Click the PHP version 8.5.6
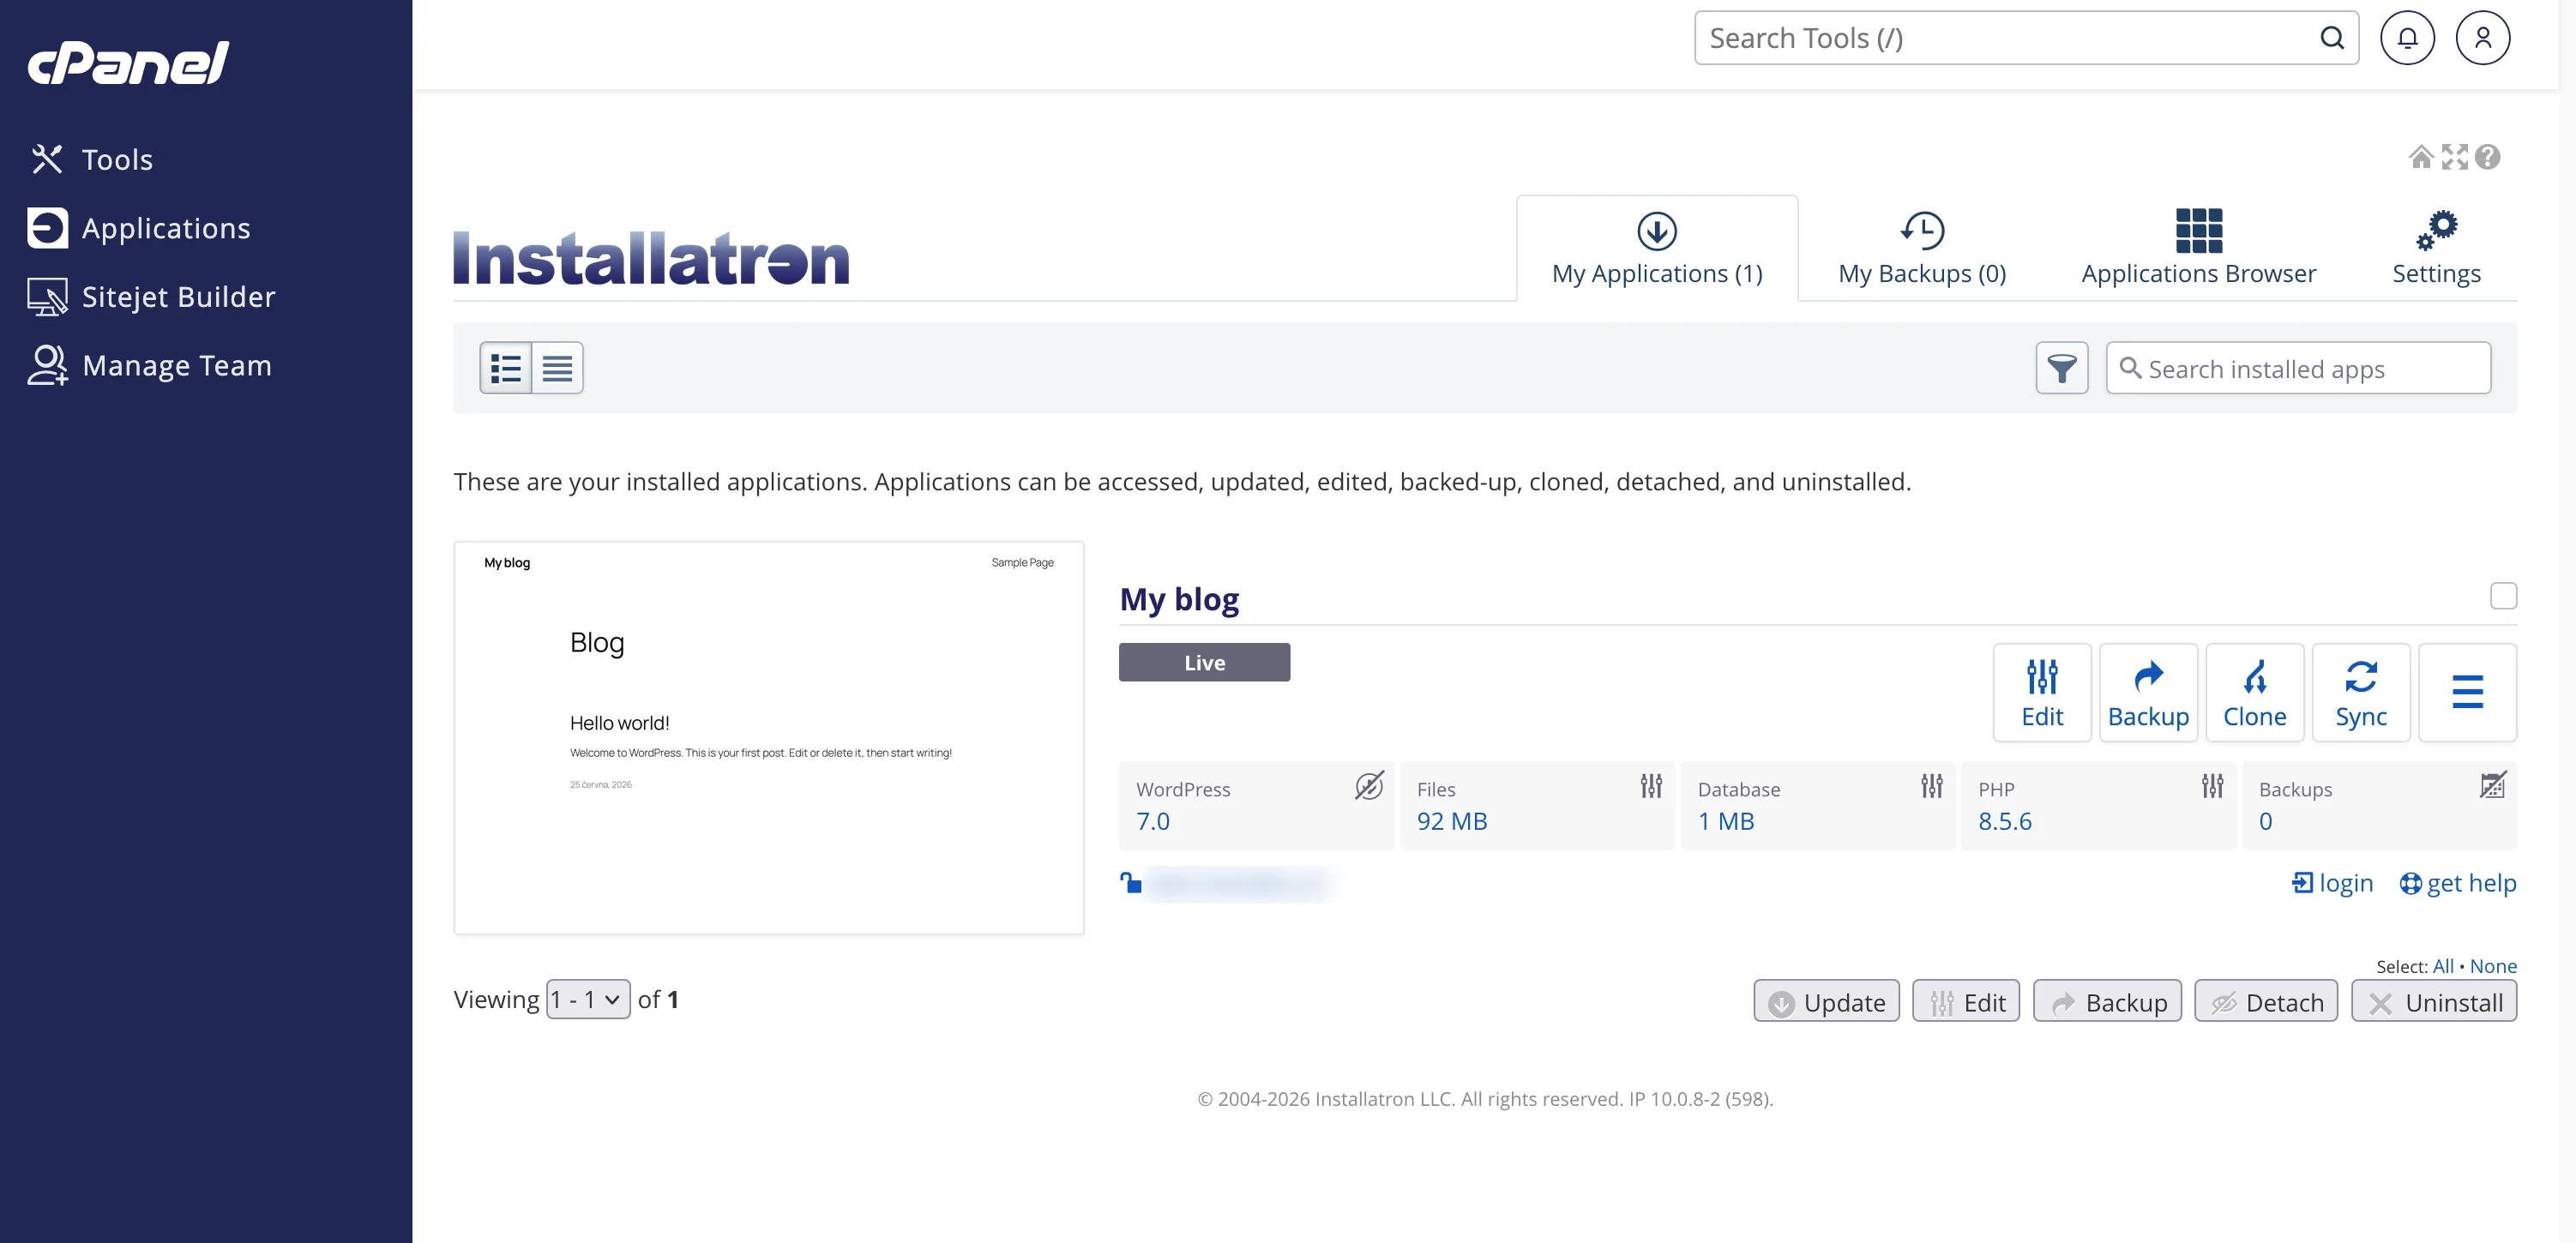This screenshot has height=1243, width=2576. coord(2004,821)
